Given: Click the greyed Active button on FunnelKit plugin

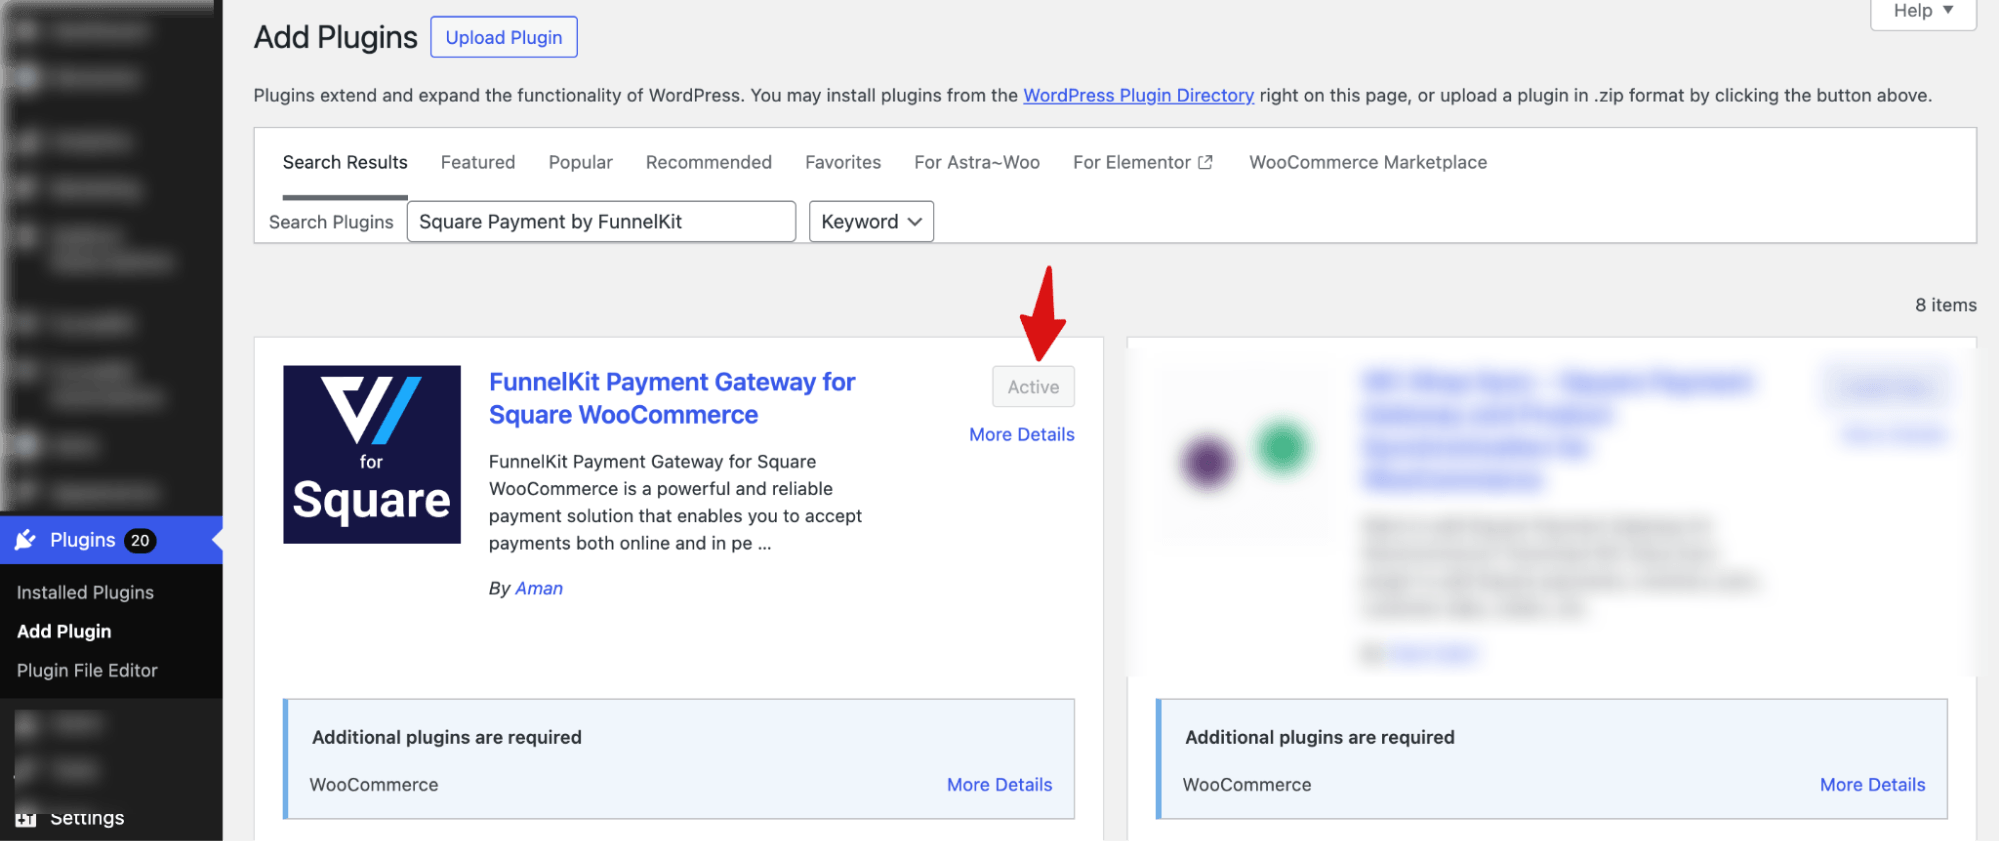Looking at the screenshot, I should pos(1033,387).
